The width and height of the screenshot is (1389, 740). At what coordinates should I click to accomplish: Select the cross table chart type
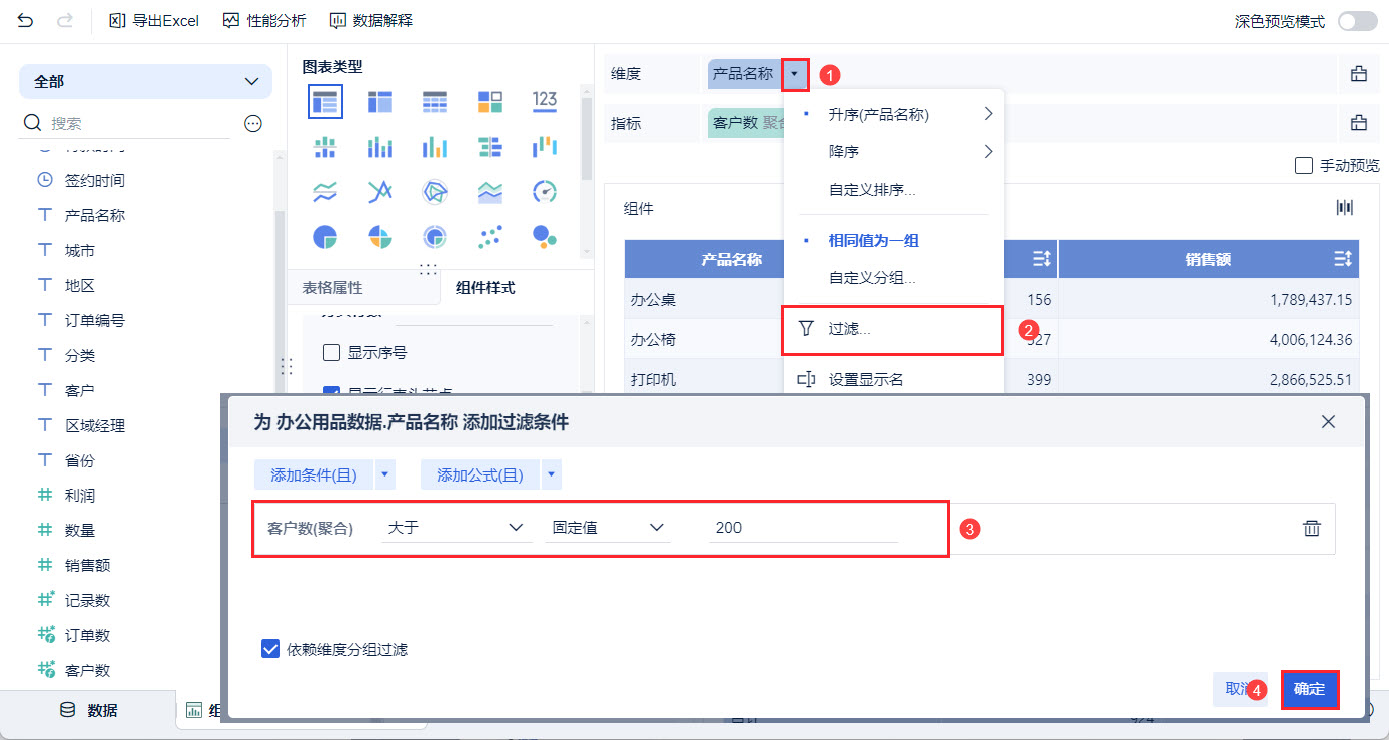[x=380, y=101]
